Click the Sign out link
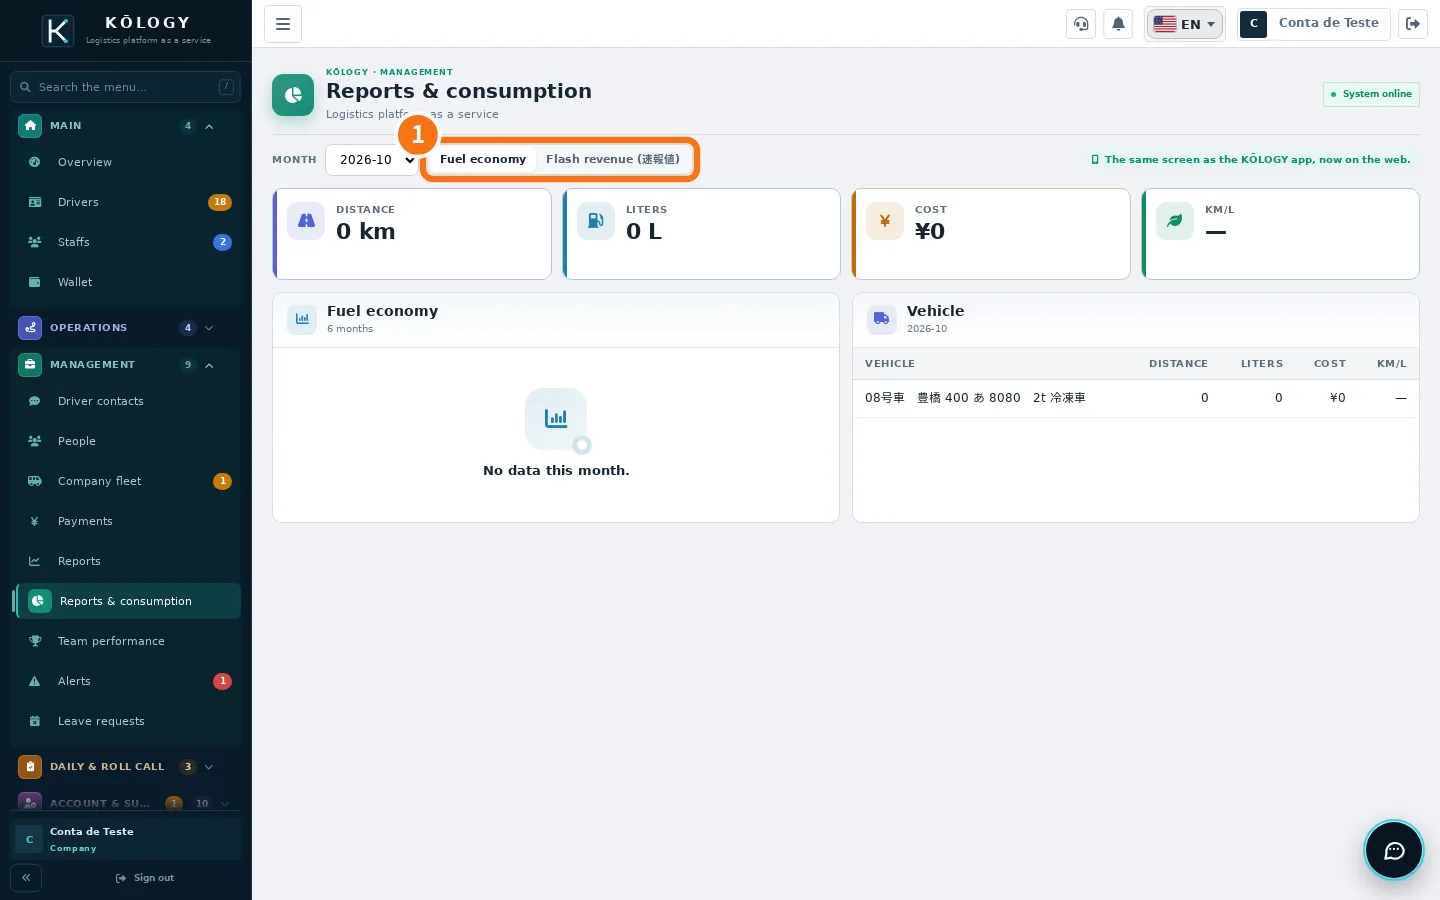The image size is (1440, 900). [145, 878]
